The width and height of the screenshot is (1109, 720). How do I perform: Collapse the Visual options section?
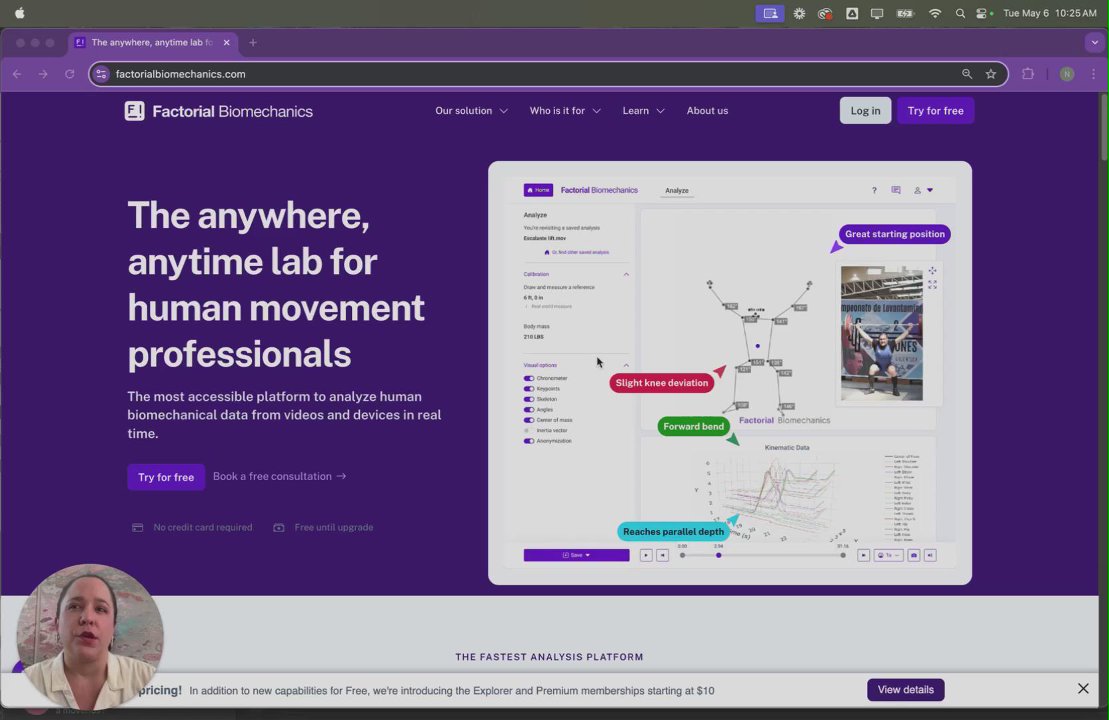(x=626, y=366)
